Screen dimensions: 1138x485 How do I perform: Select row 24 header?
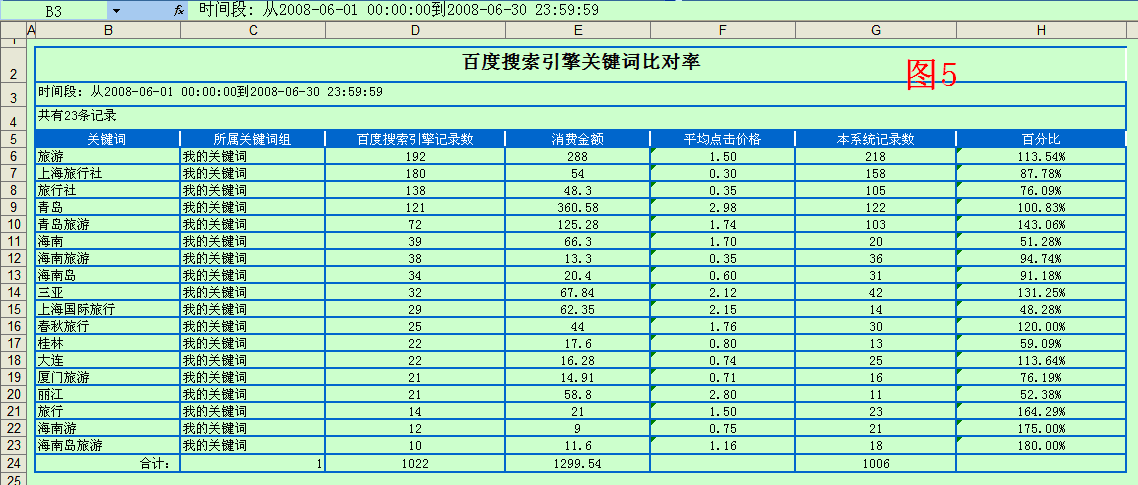tap(12, 464)
